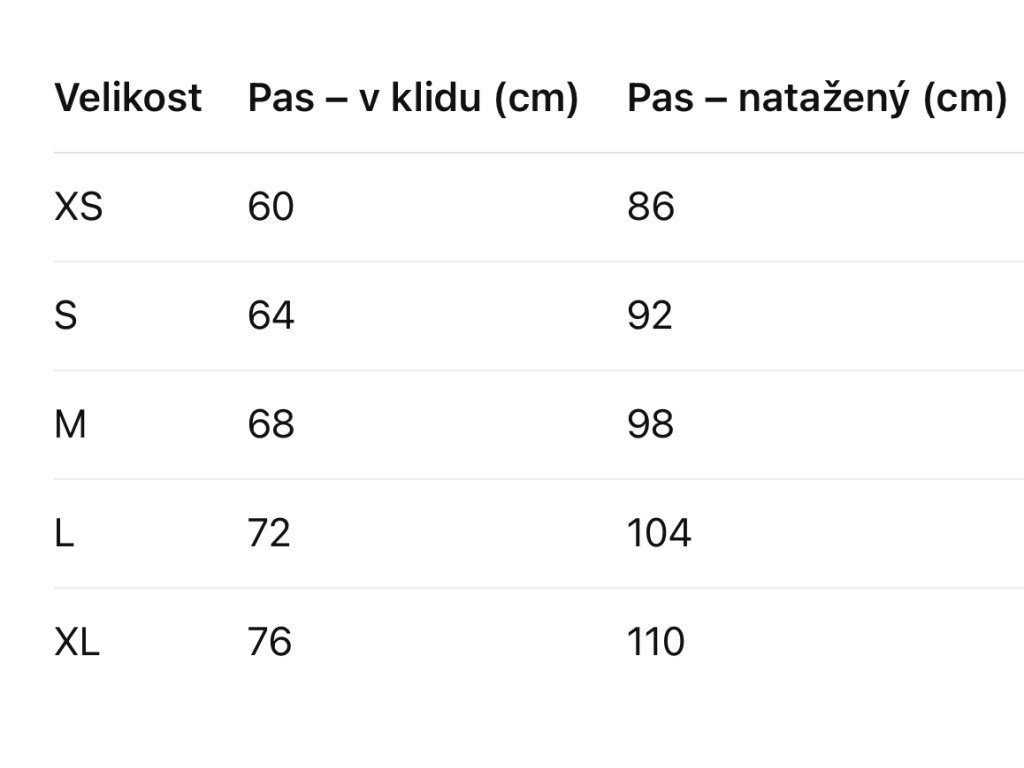
Task: Click the stretched waist value 104
Action: coord(658,534)
